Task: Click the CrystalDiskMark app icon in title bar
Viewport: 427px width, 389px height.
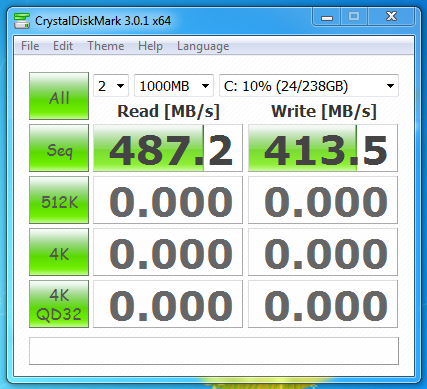Action: tap(22, 21)
